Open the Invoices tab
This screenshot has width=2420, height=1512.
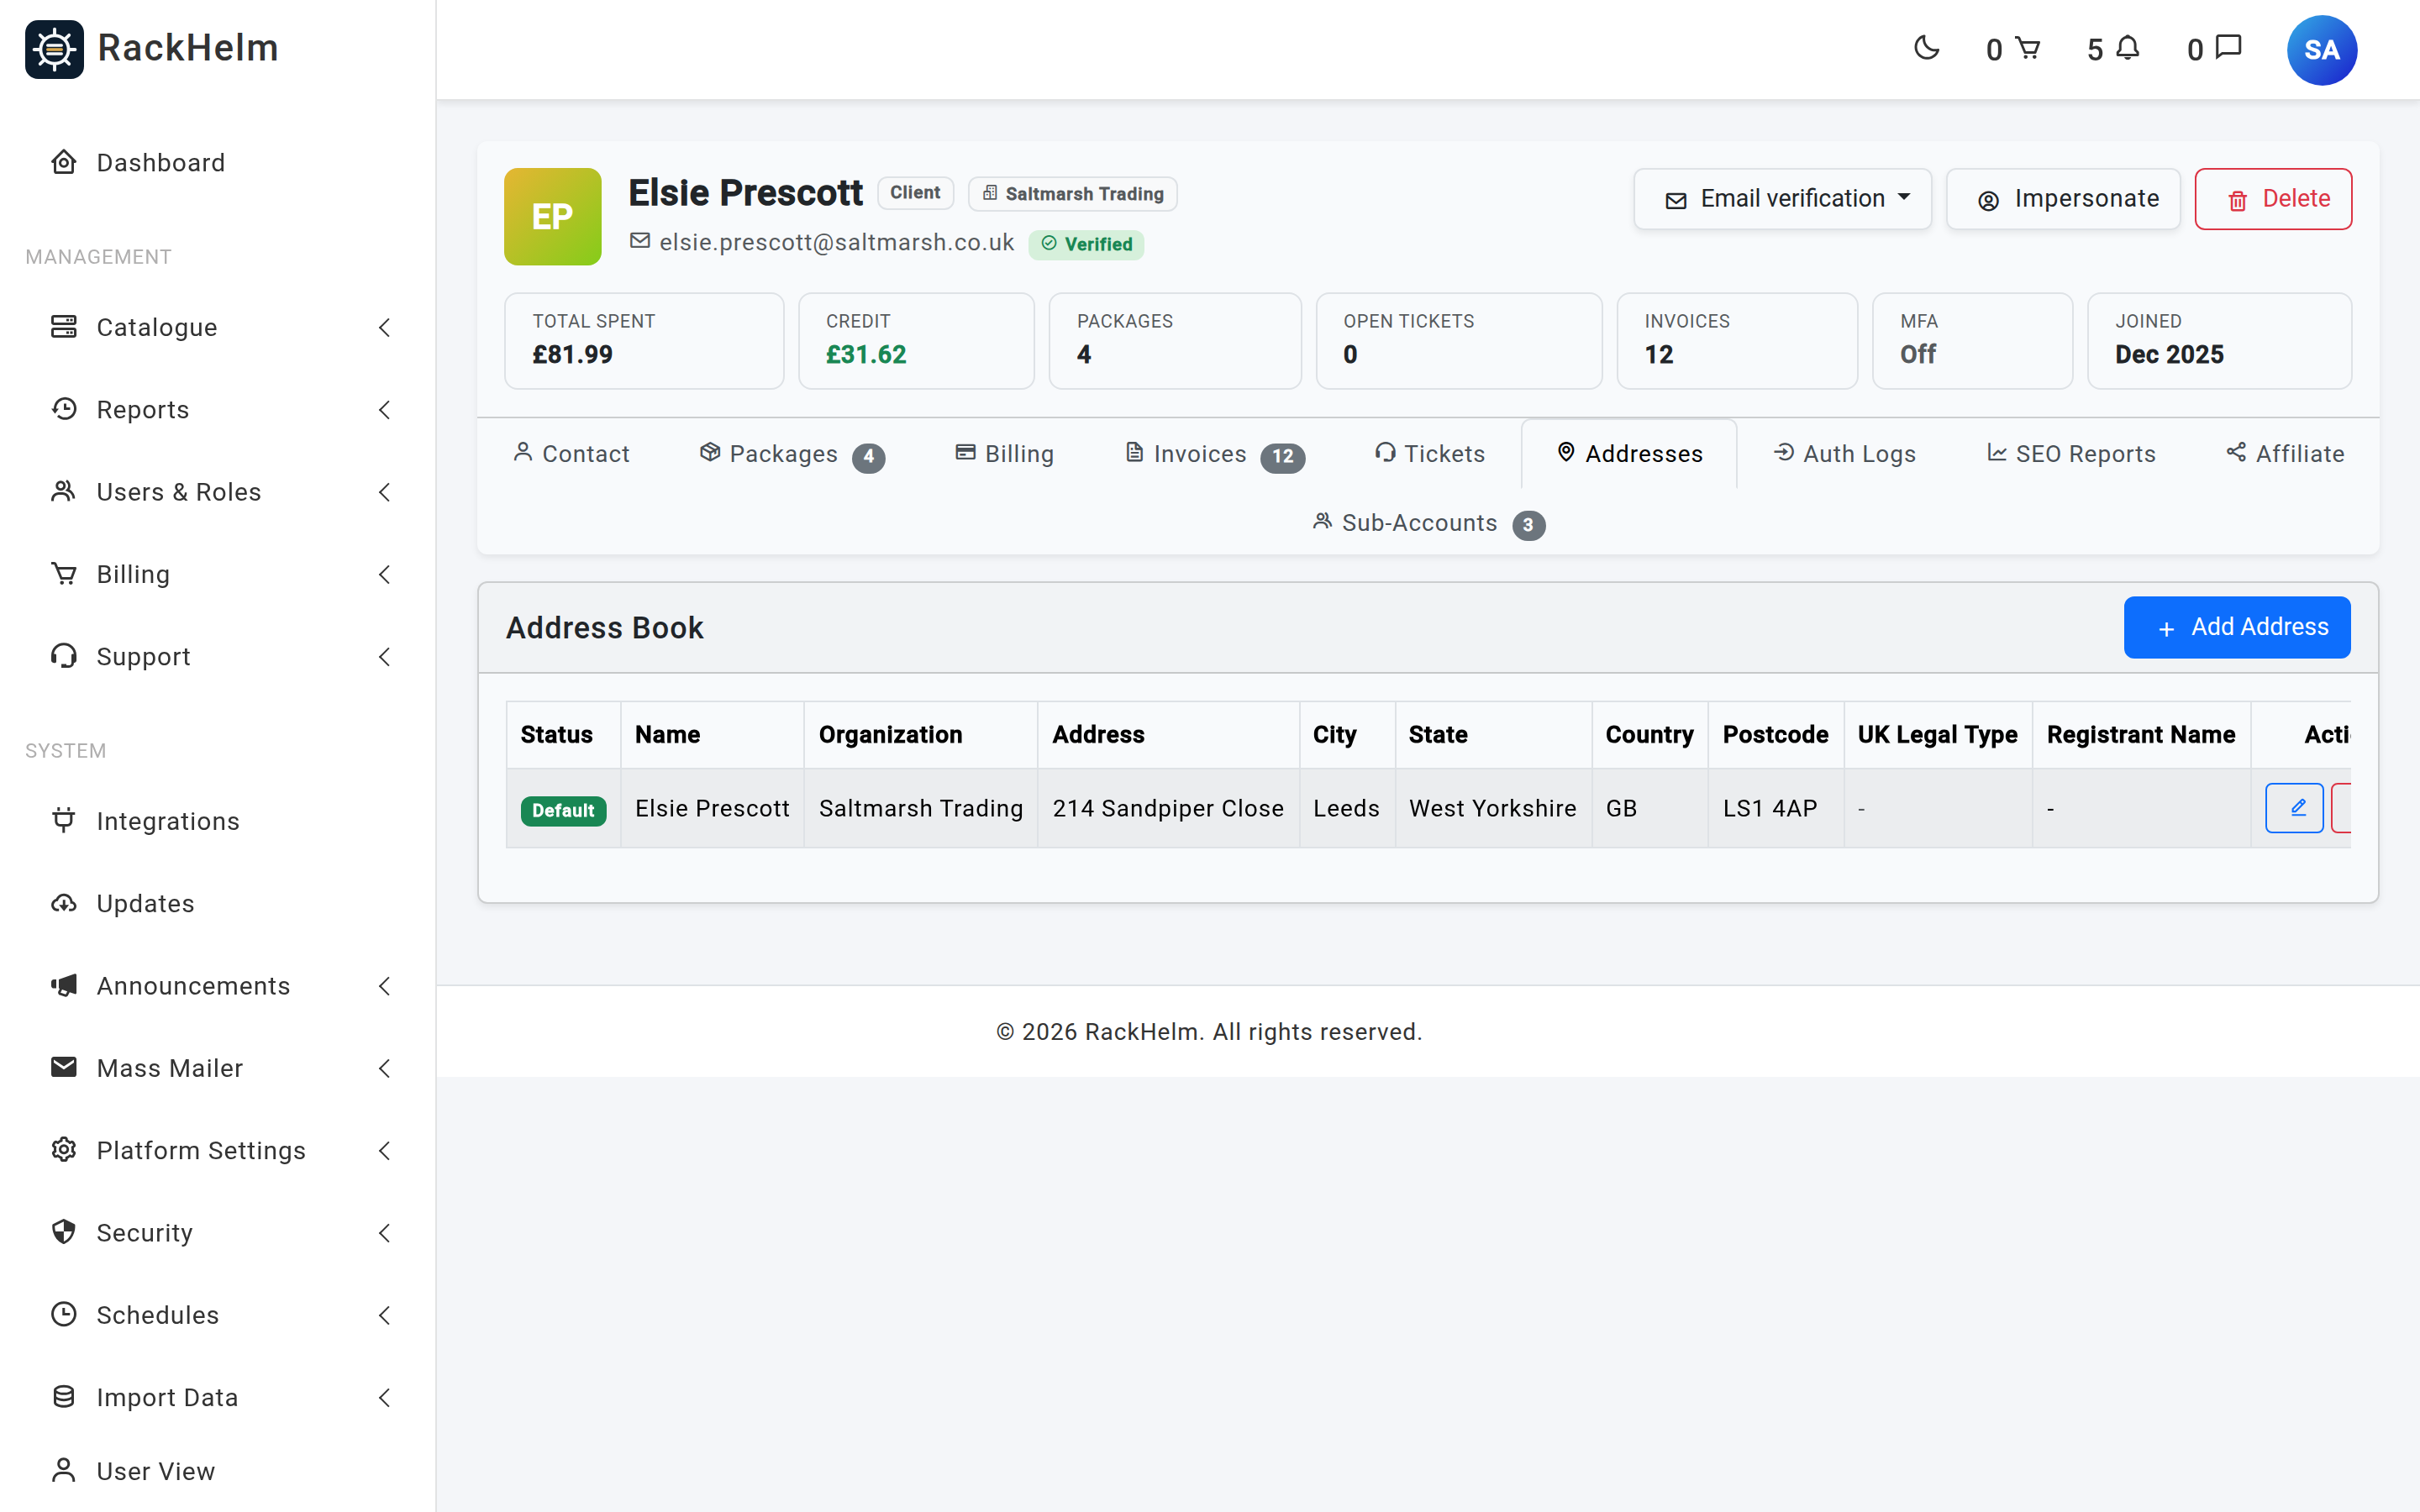coord(1214,454)
